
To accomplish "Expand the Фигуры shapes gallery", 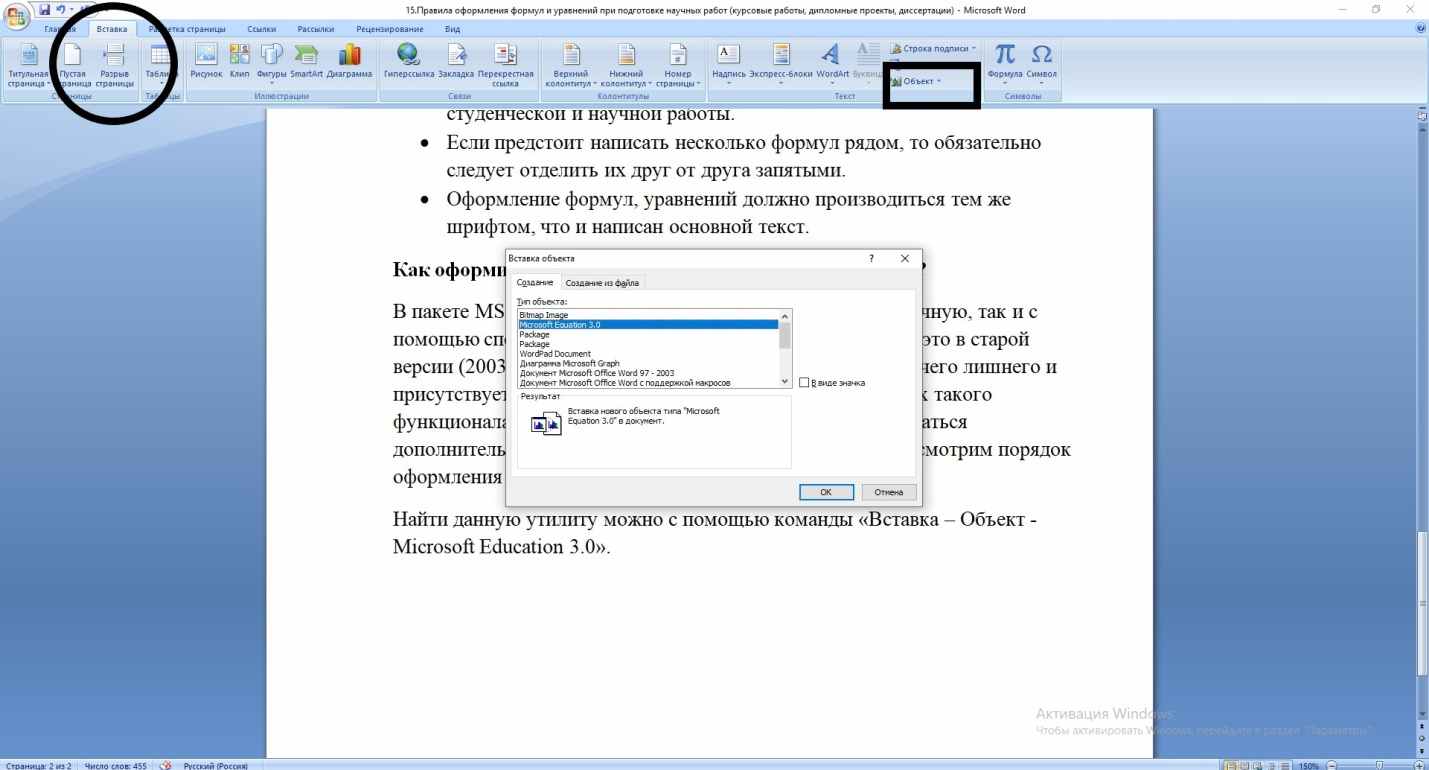I will [x=271, y=62].
